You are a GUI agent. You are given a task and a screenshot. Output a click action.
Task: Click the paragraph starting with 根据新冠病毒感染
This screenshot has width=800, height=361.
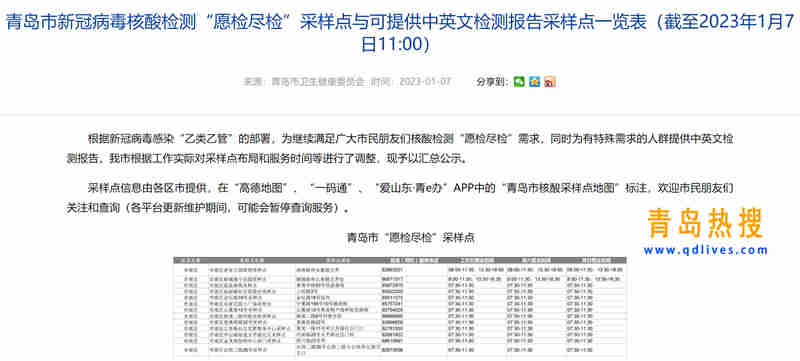pos(400,148)
